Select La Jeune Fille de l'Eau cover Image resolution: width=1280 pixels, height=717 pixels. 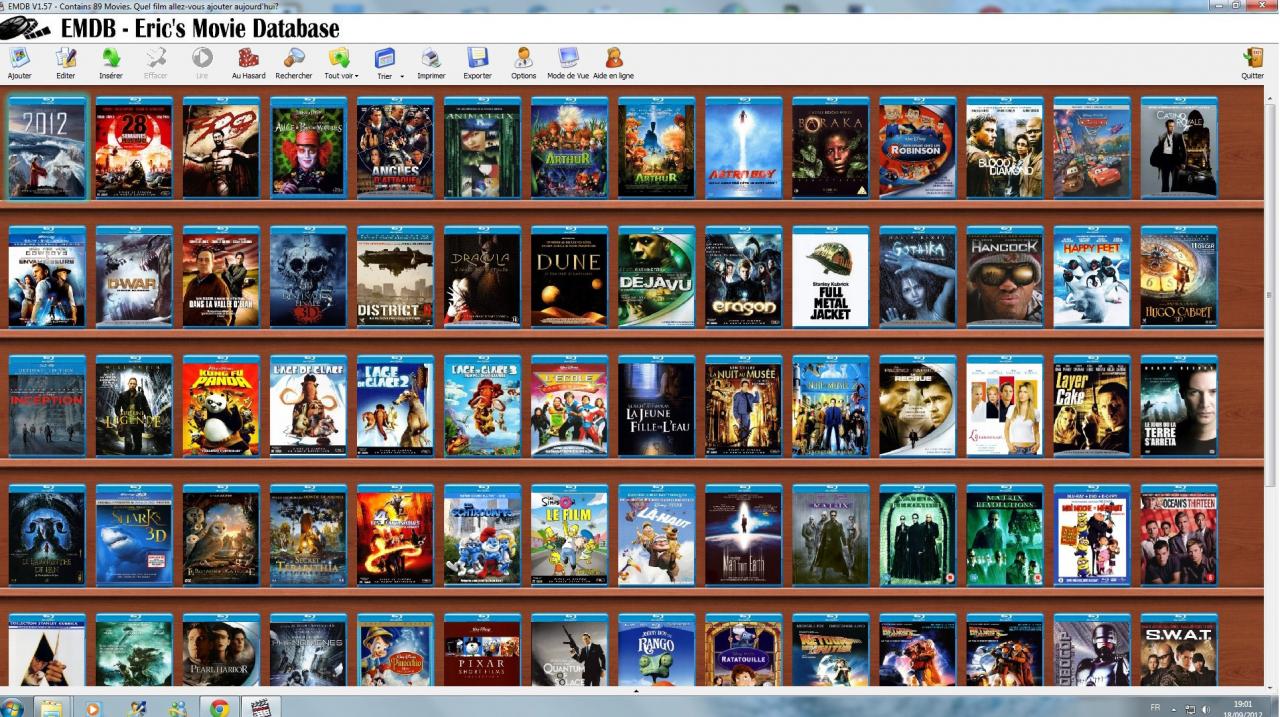656,407
